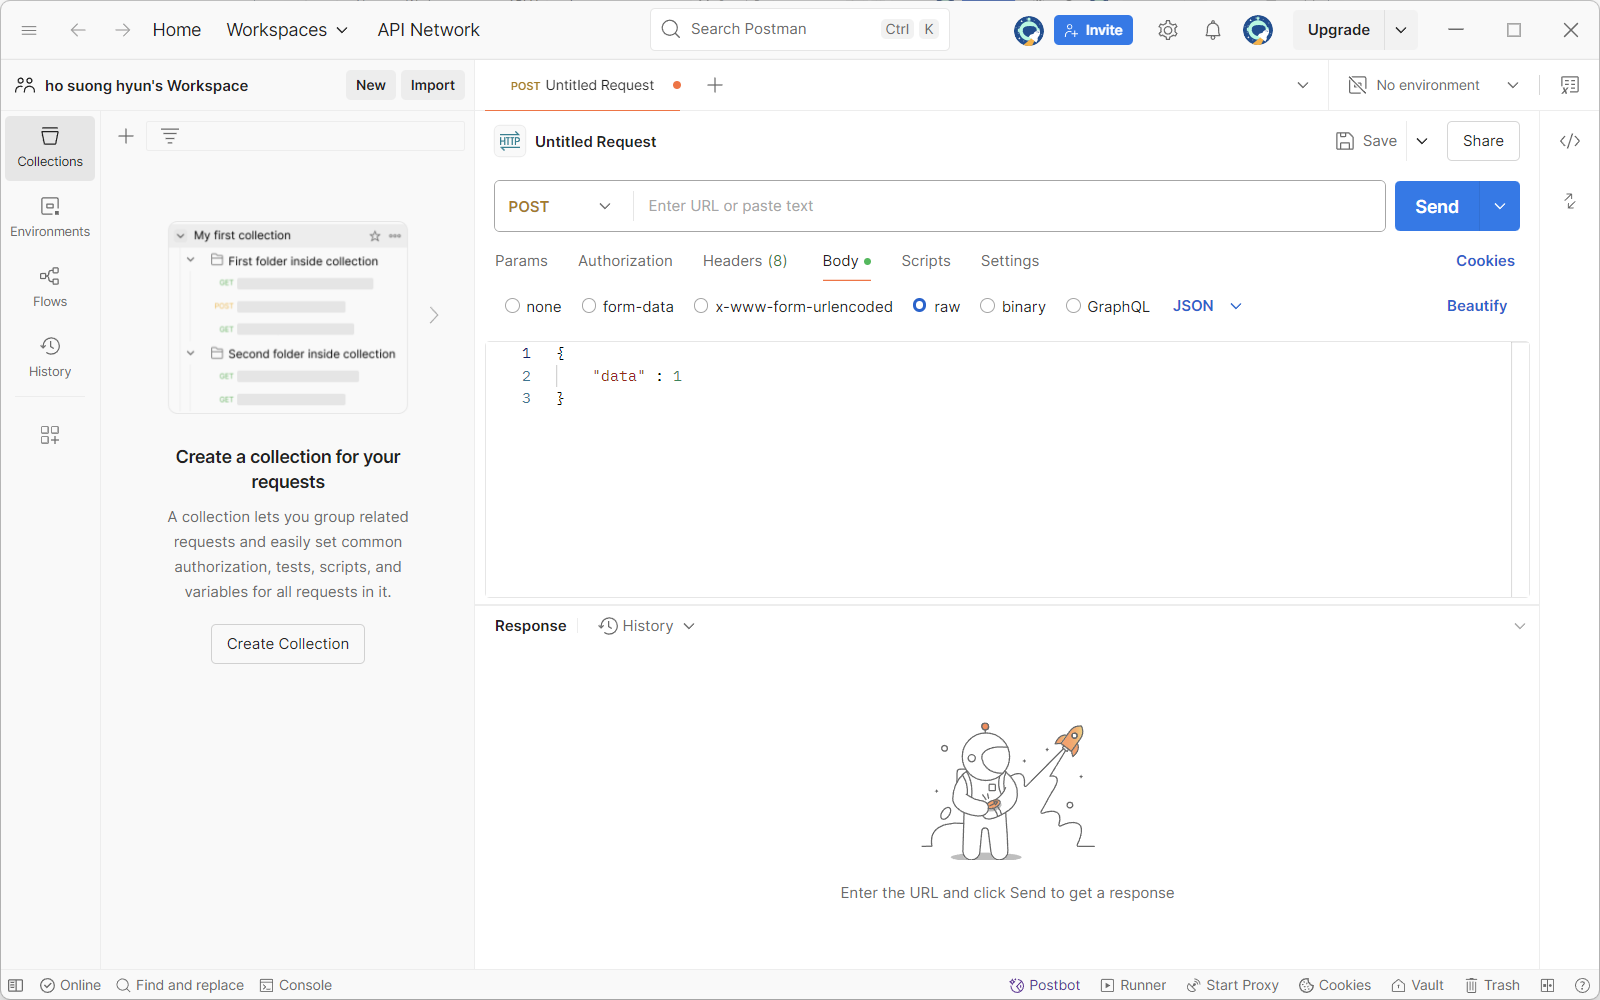
Task: Click the next onboarding slide arrow
Action: tap(434, 315)
